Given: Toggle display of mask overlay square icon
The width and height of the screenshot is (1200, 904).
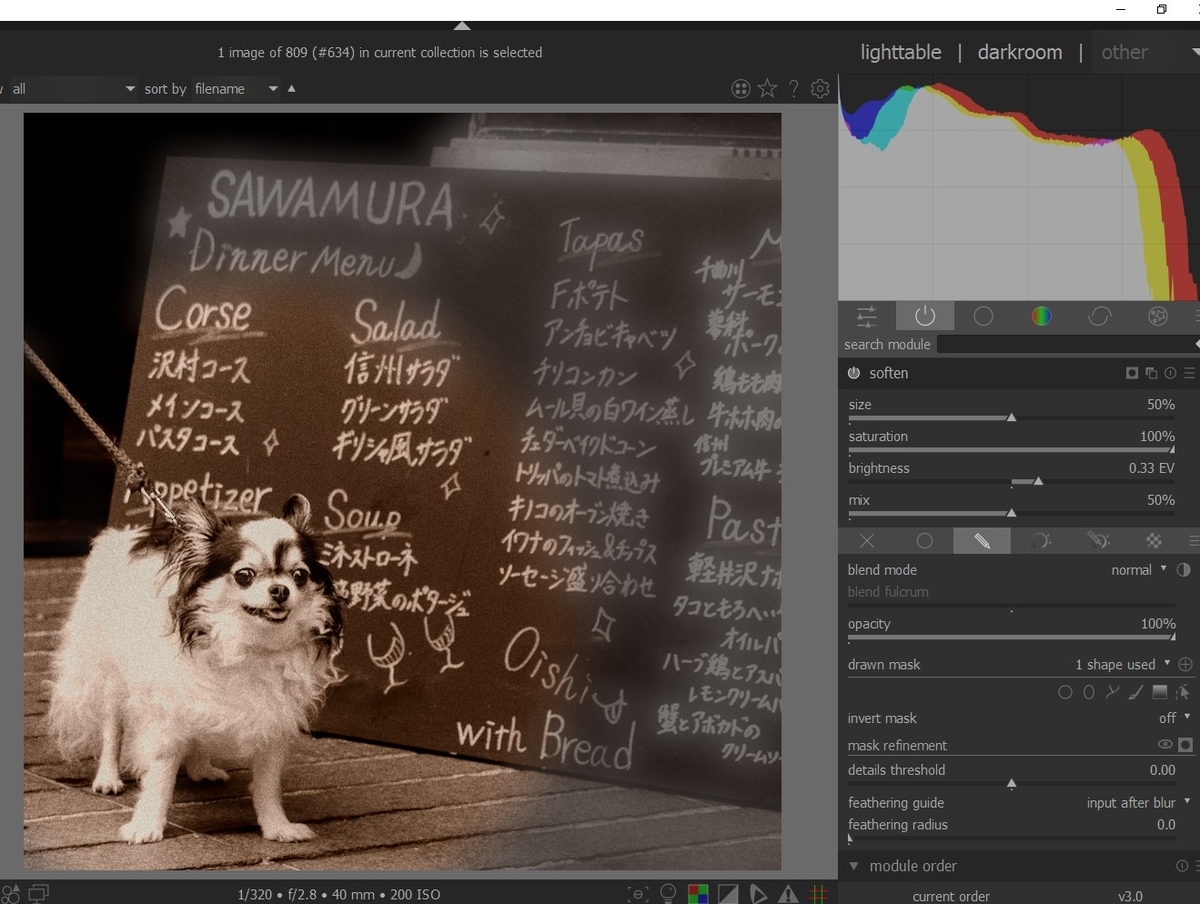Looking at the screenshot, I should (x=1186, y=745).
